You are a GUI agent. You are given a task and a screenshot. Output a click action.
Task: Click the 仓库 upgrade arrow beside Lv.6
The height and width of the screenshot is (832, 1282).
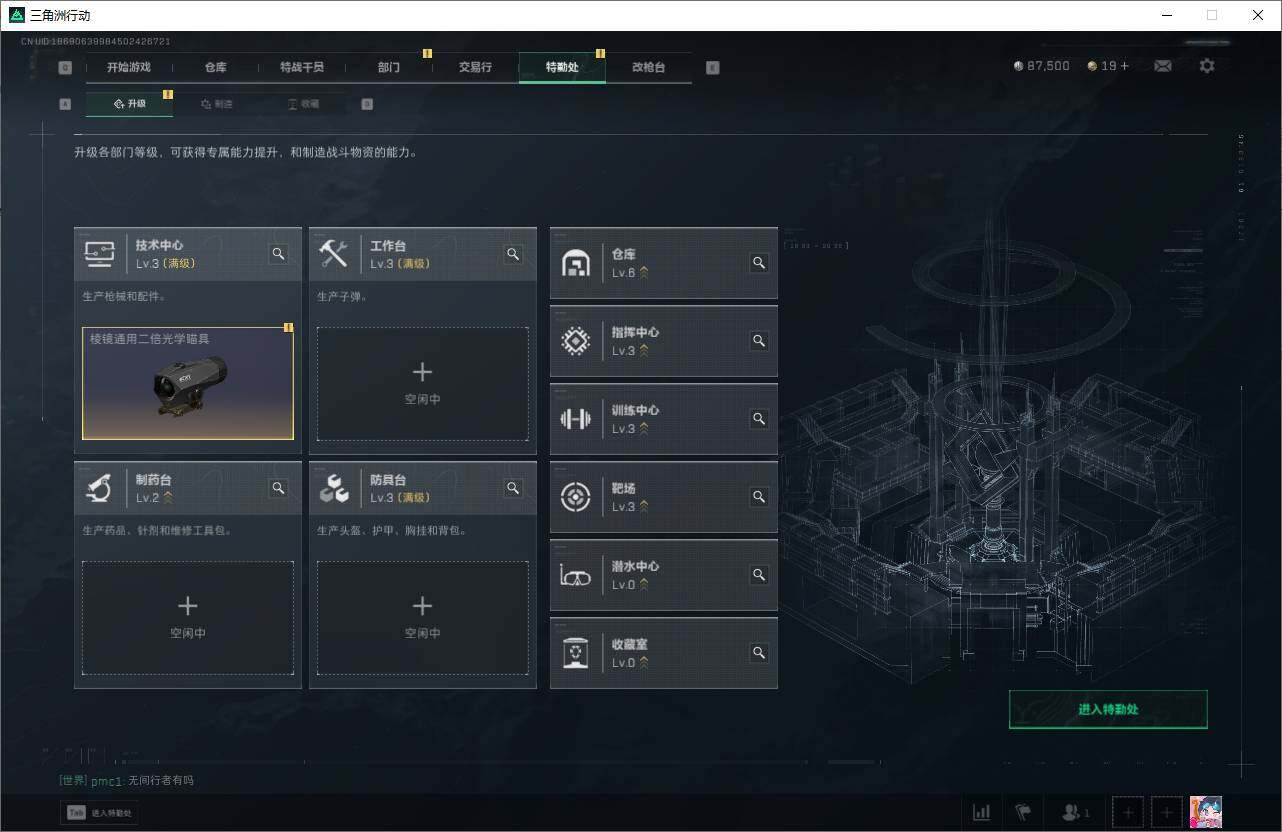point(644,272)
